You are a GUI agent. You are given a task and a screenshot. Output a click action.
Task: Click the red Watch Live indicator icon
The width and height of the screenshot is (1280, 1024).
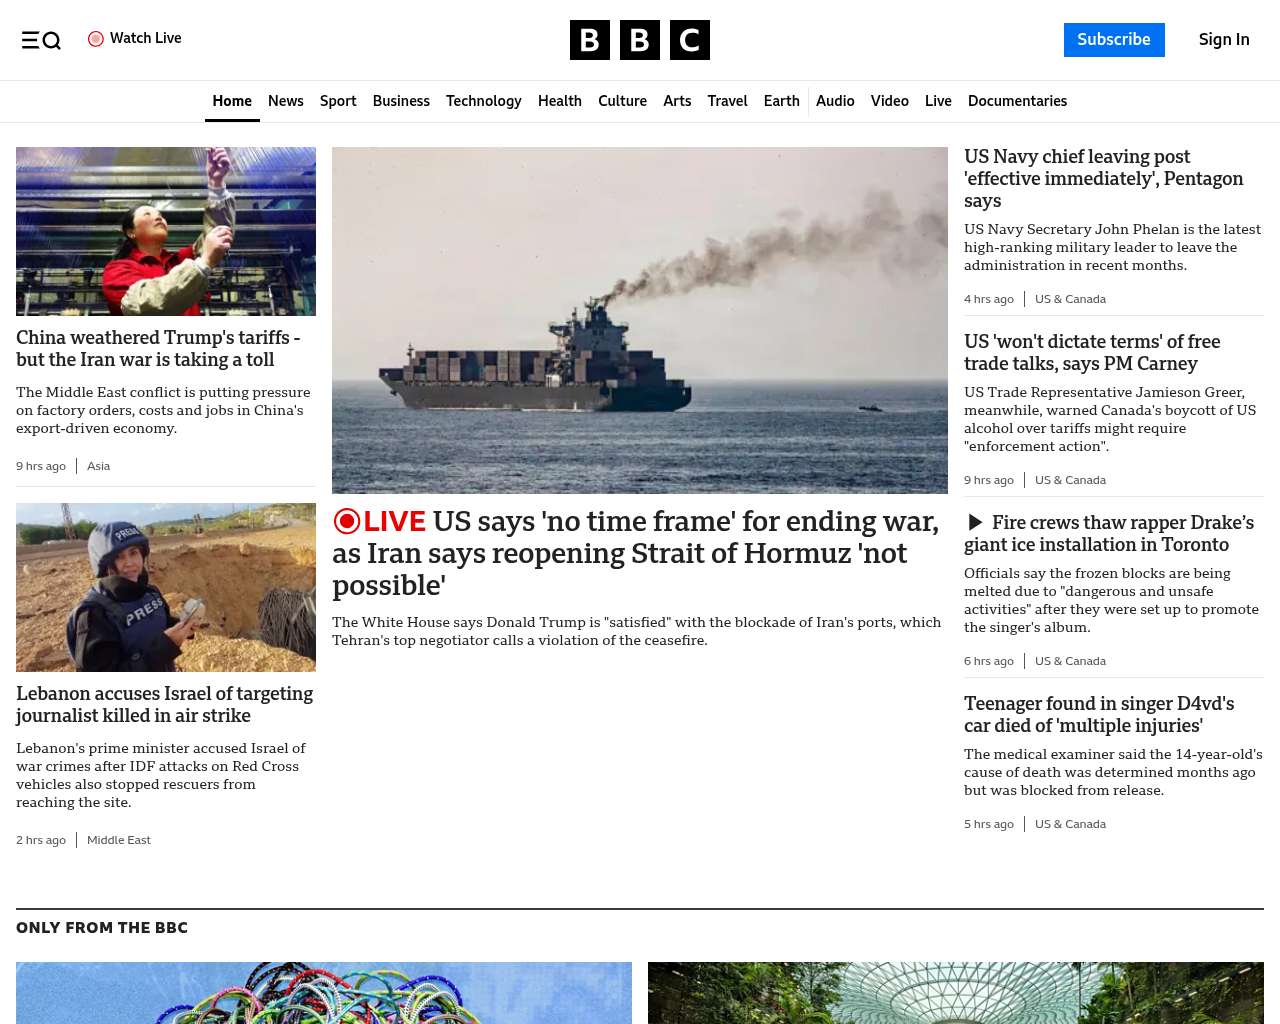coord(96,39)
